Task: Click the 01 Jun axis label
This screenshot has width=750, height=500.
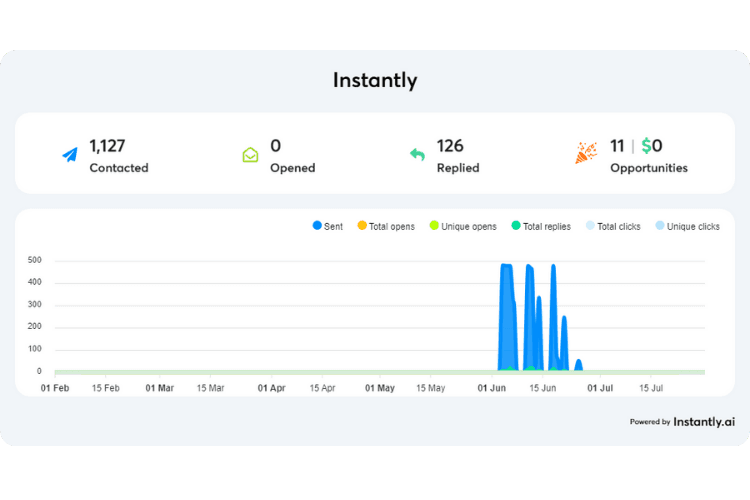Action: click(492, 388)
